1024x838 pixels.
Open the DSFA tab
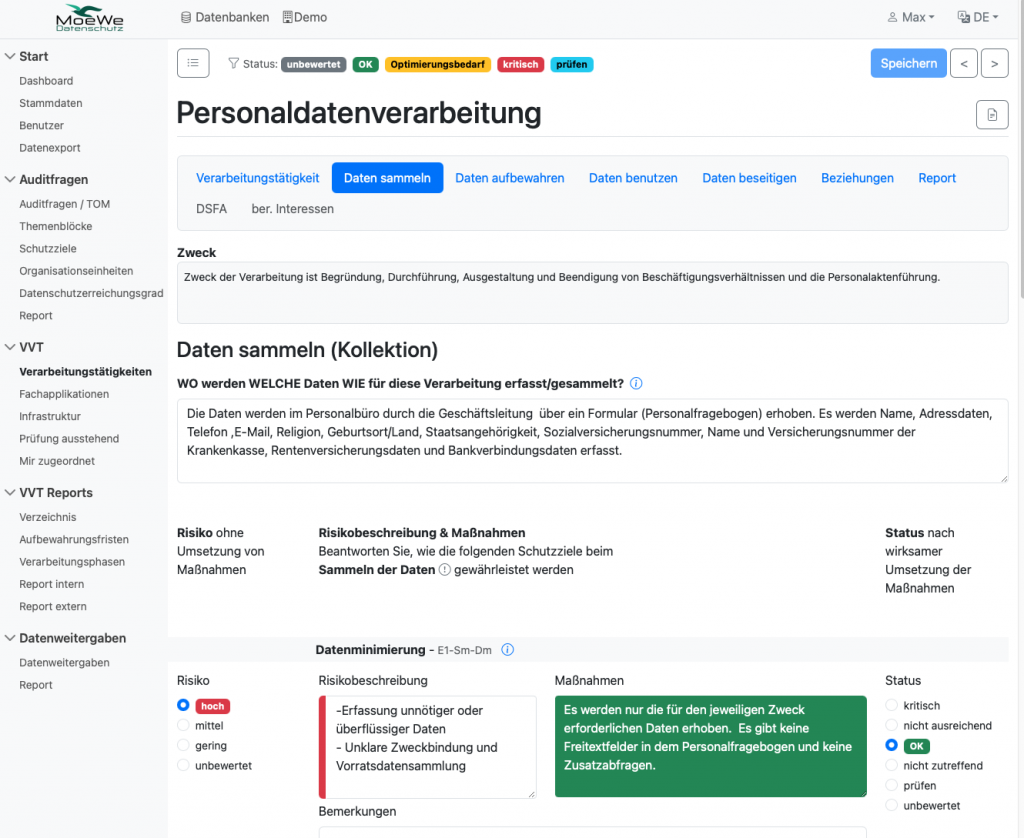(211, 209)
